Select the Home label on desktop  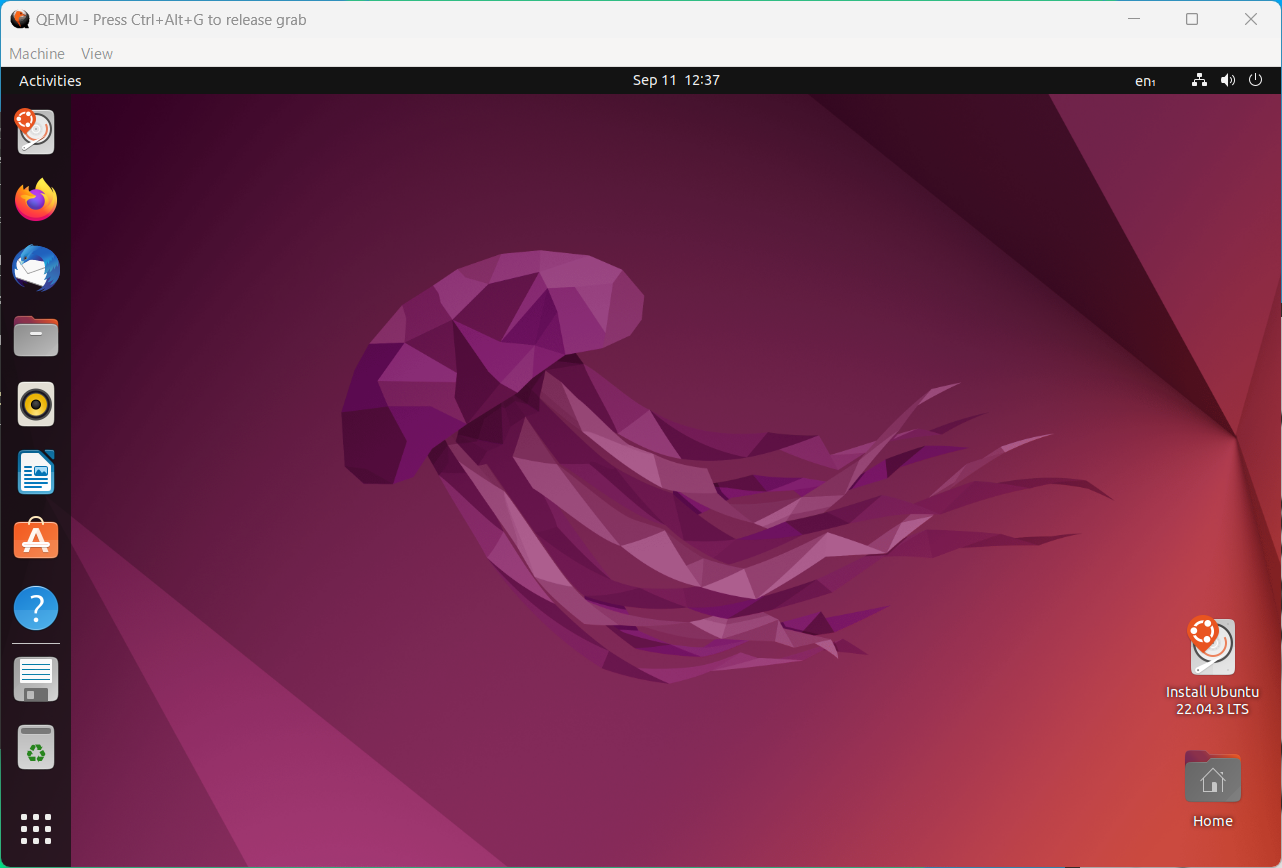[1212, 821]
